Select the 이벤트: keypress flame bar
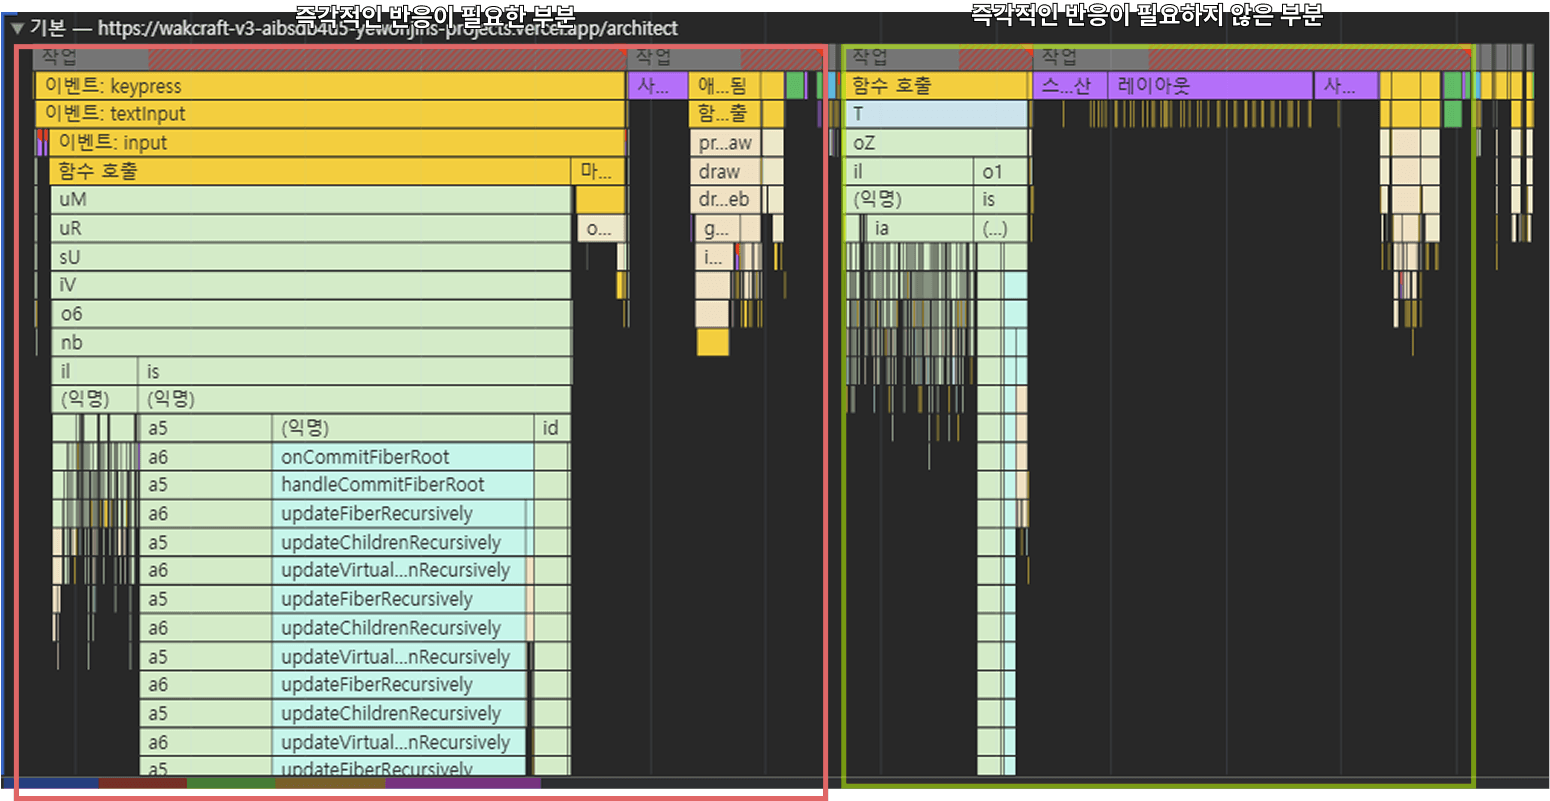The height and width of the screenshot is (801, 1550). point(330,86)
